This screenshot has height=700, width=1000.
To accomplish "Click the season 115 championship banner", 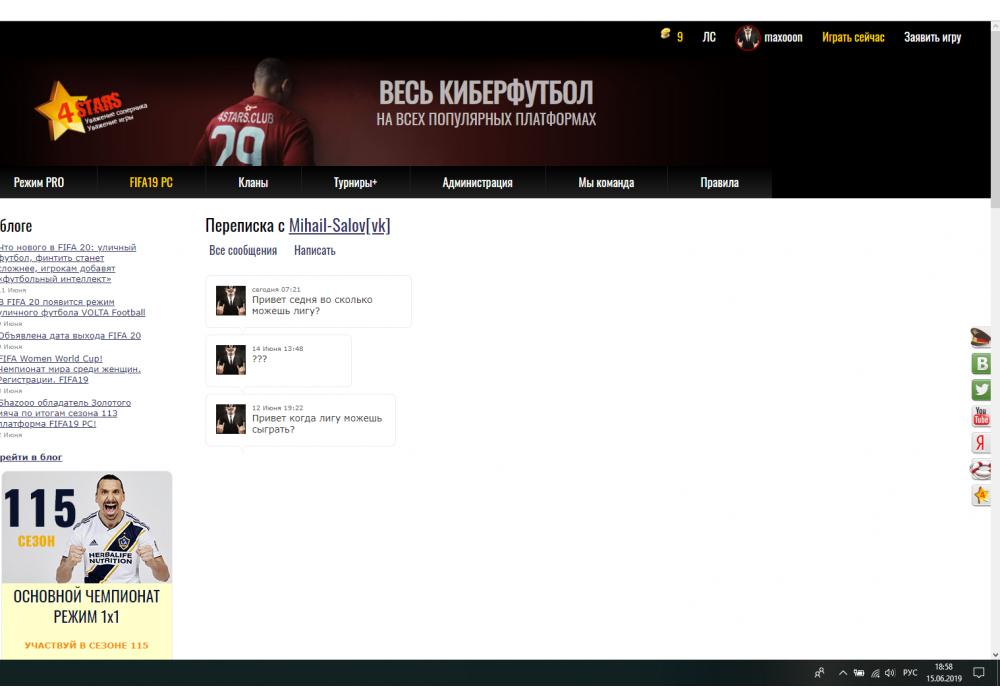I will click(86, 565).
